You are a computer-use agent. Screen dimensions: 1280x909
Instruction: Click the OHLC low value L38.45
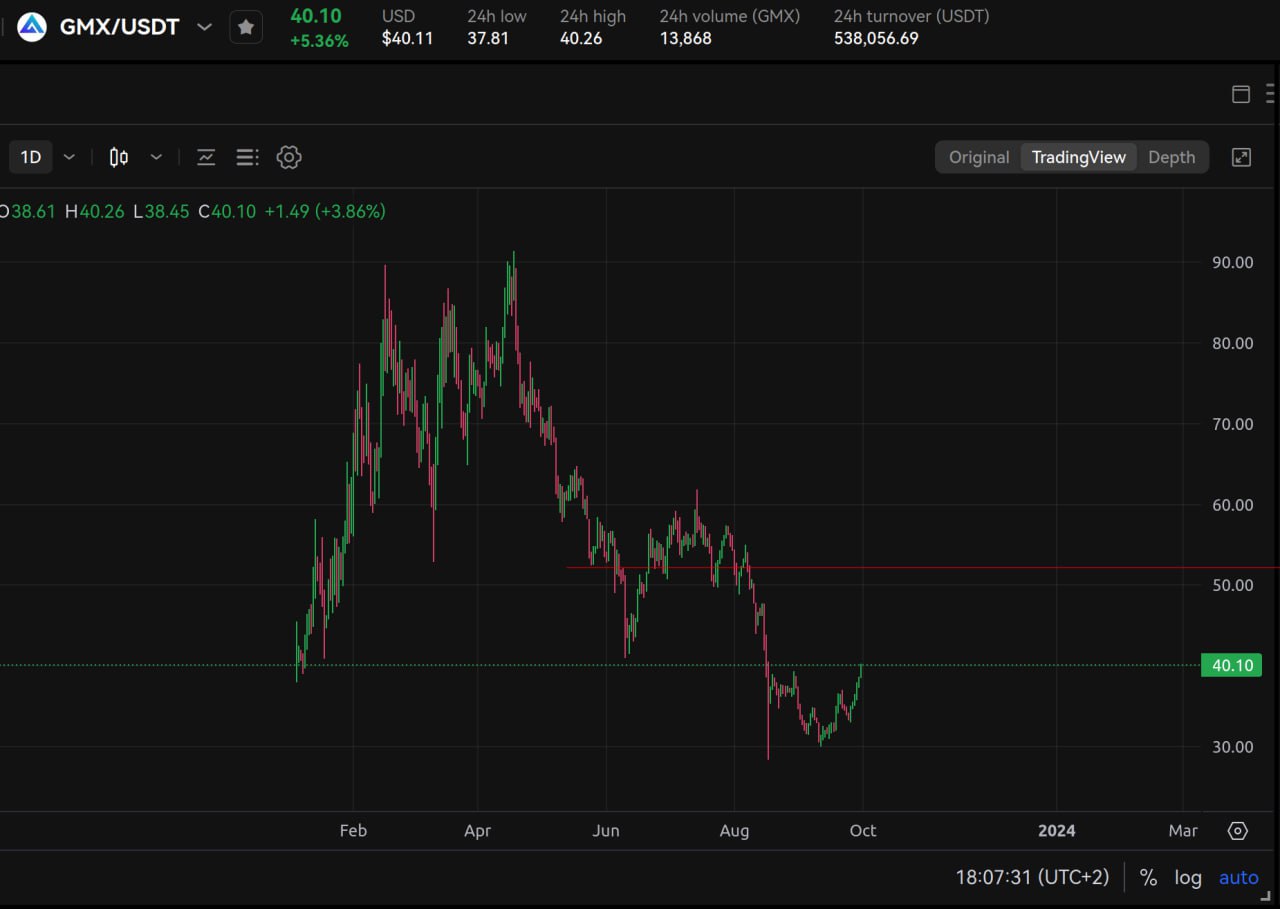click(161, 212)
